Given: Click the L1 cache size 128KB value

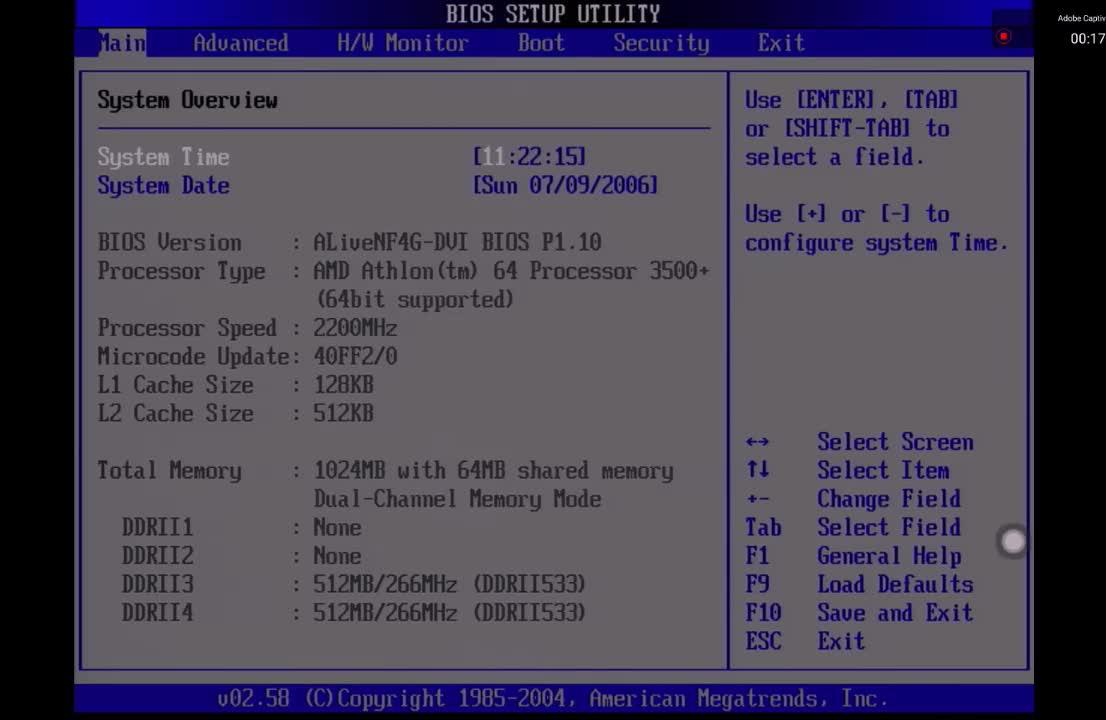Looking at the screenshot, I should tap(343, 385).
